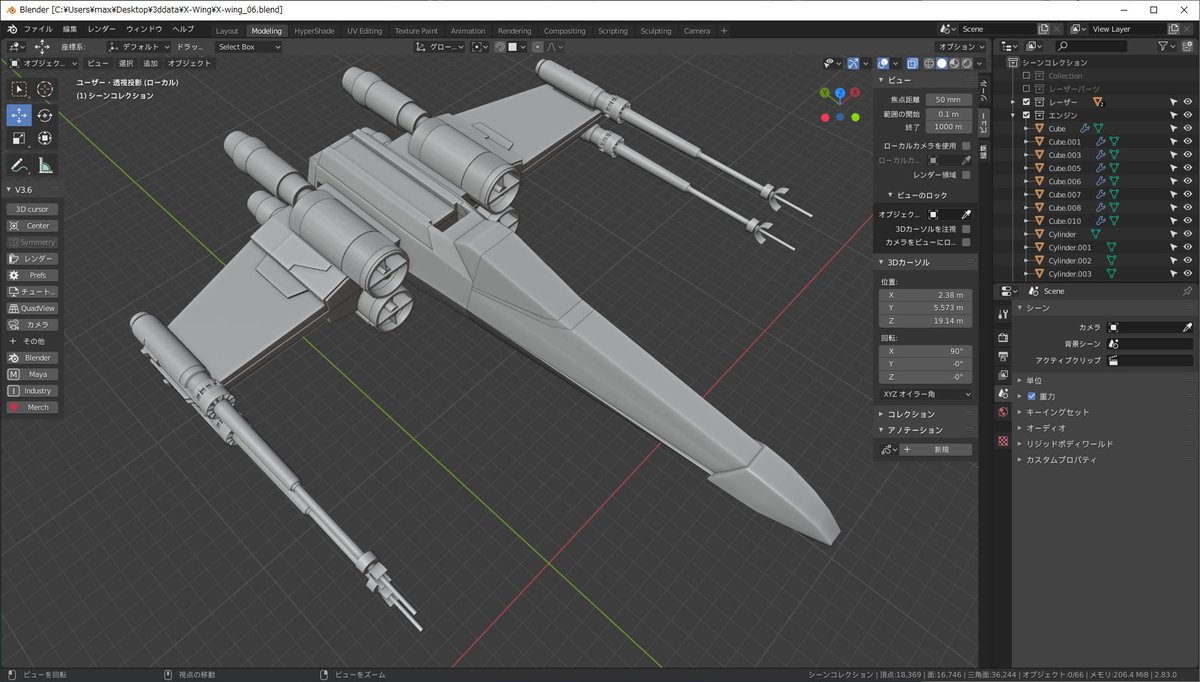
Task: Select the 3D Cursor tool icon
Action: (45, 89)
